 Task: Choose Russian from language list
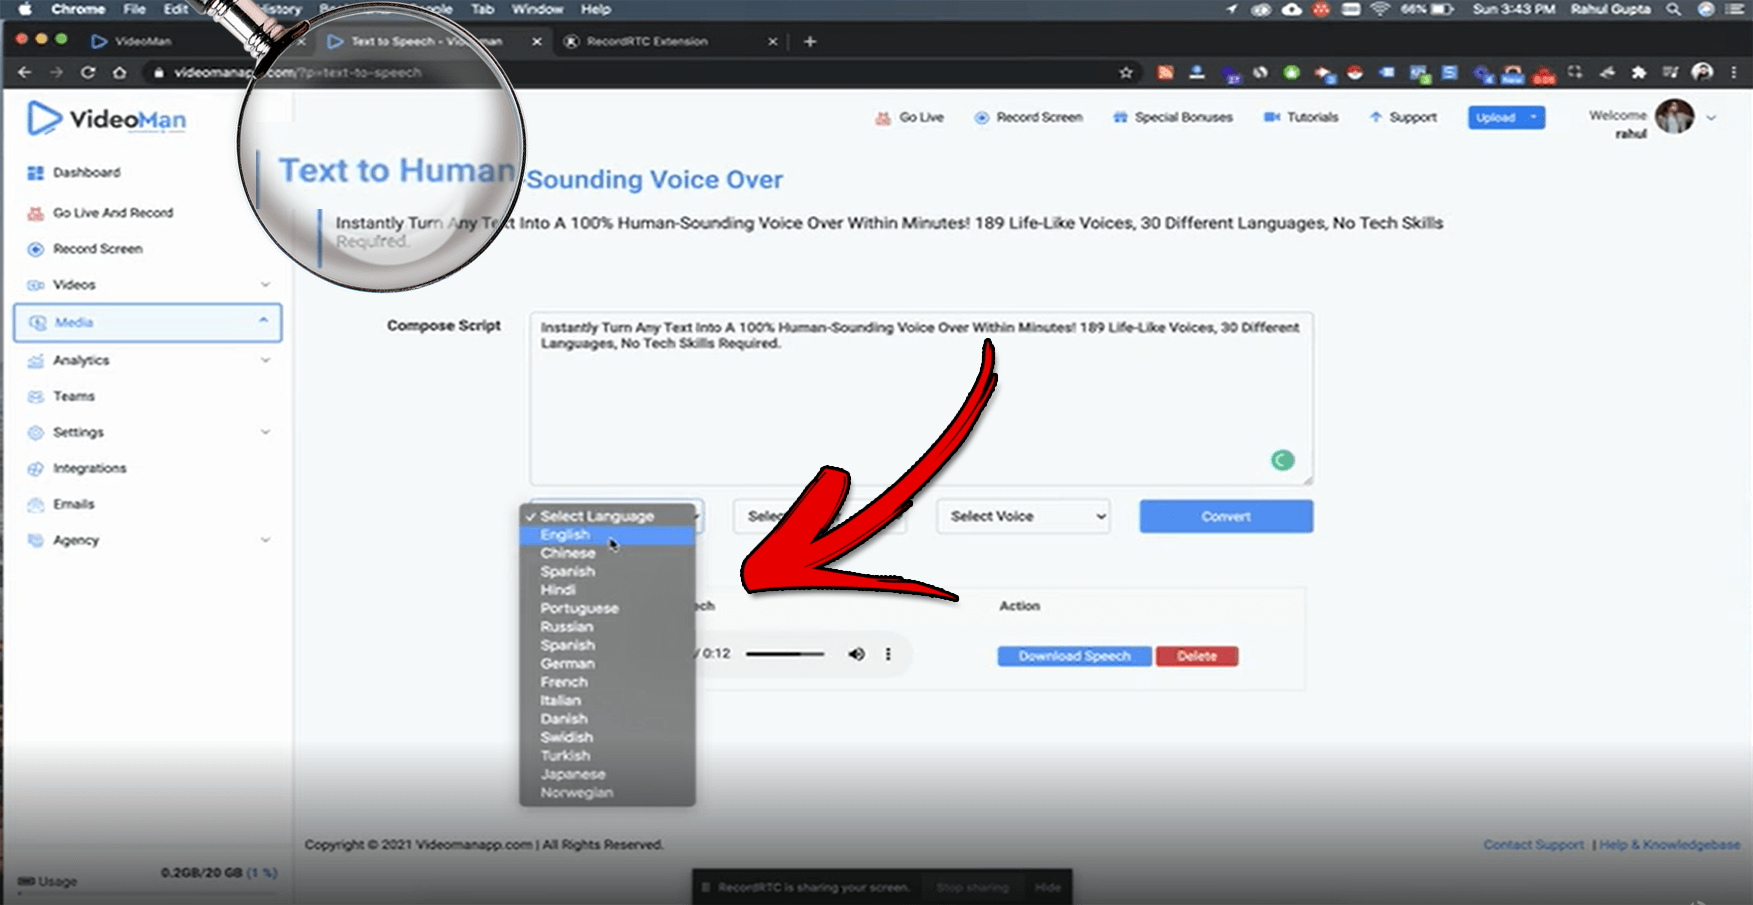607,627
